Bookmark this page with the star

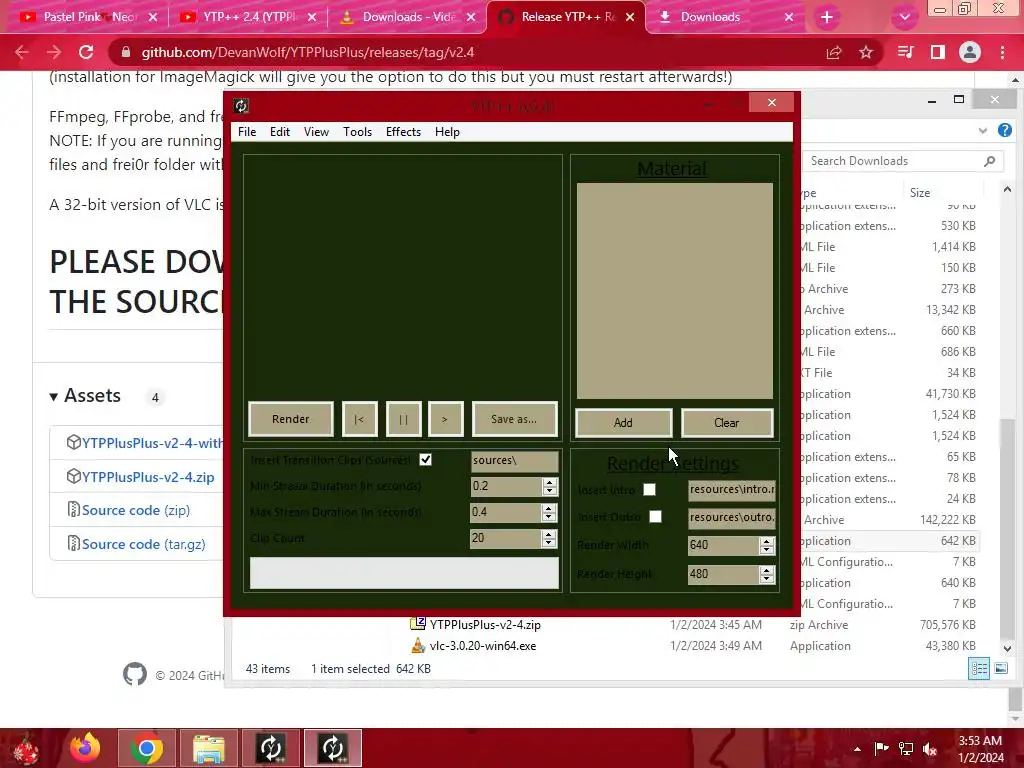click(866, 52)
